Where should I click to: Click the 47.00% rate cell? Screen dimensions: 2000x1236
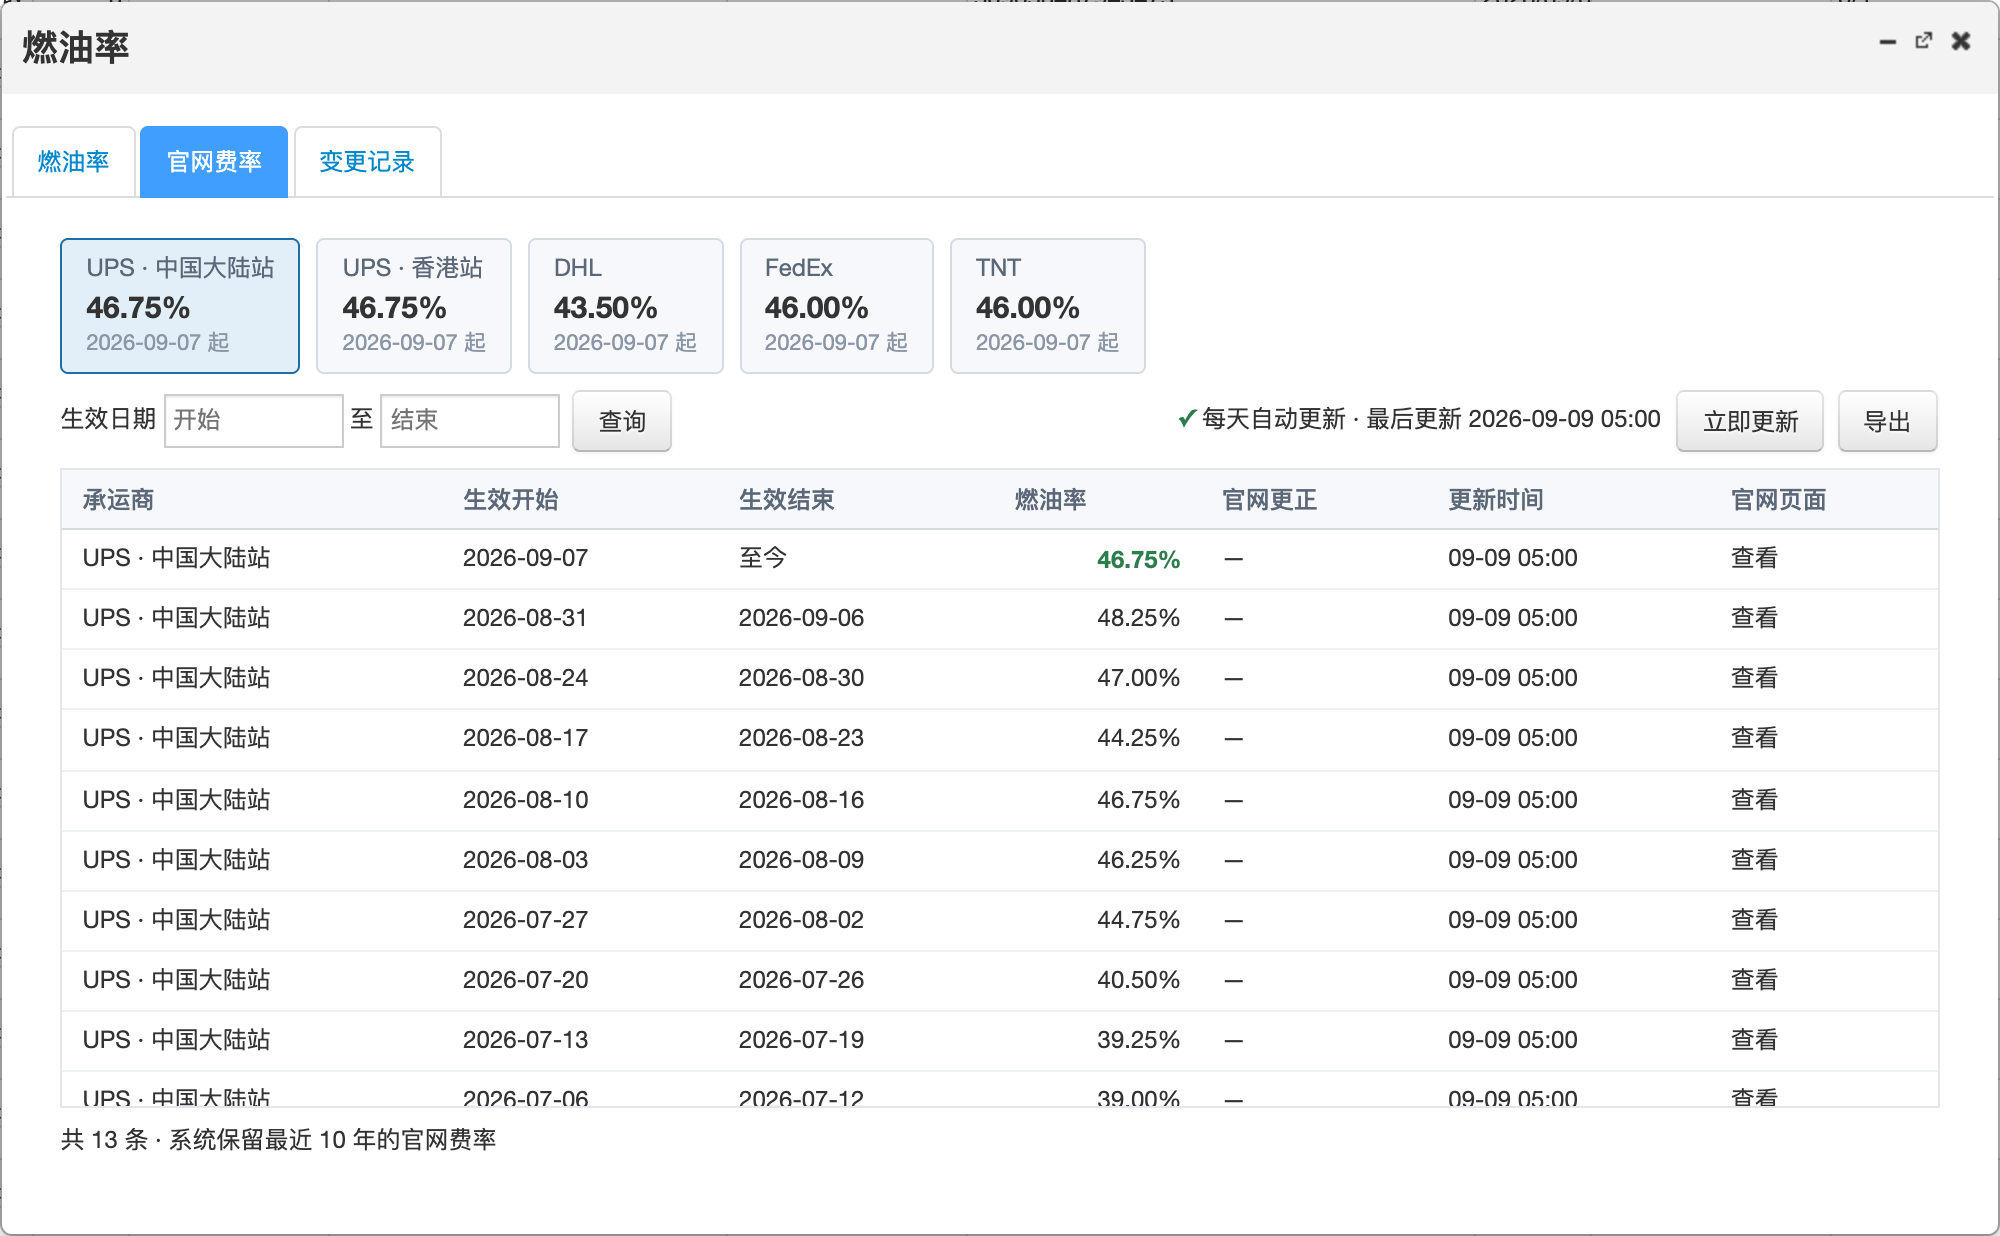click(x=1138, y=678)
